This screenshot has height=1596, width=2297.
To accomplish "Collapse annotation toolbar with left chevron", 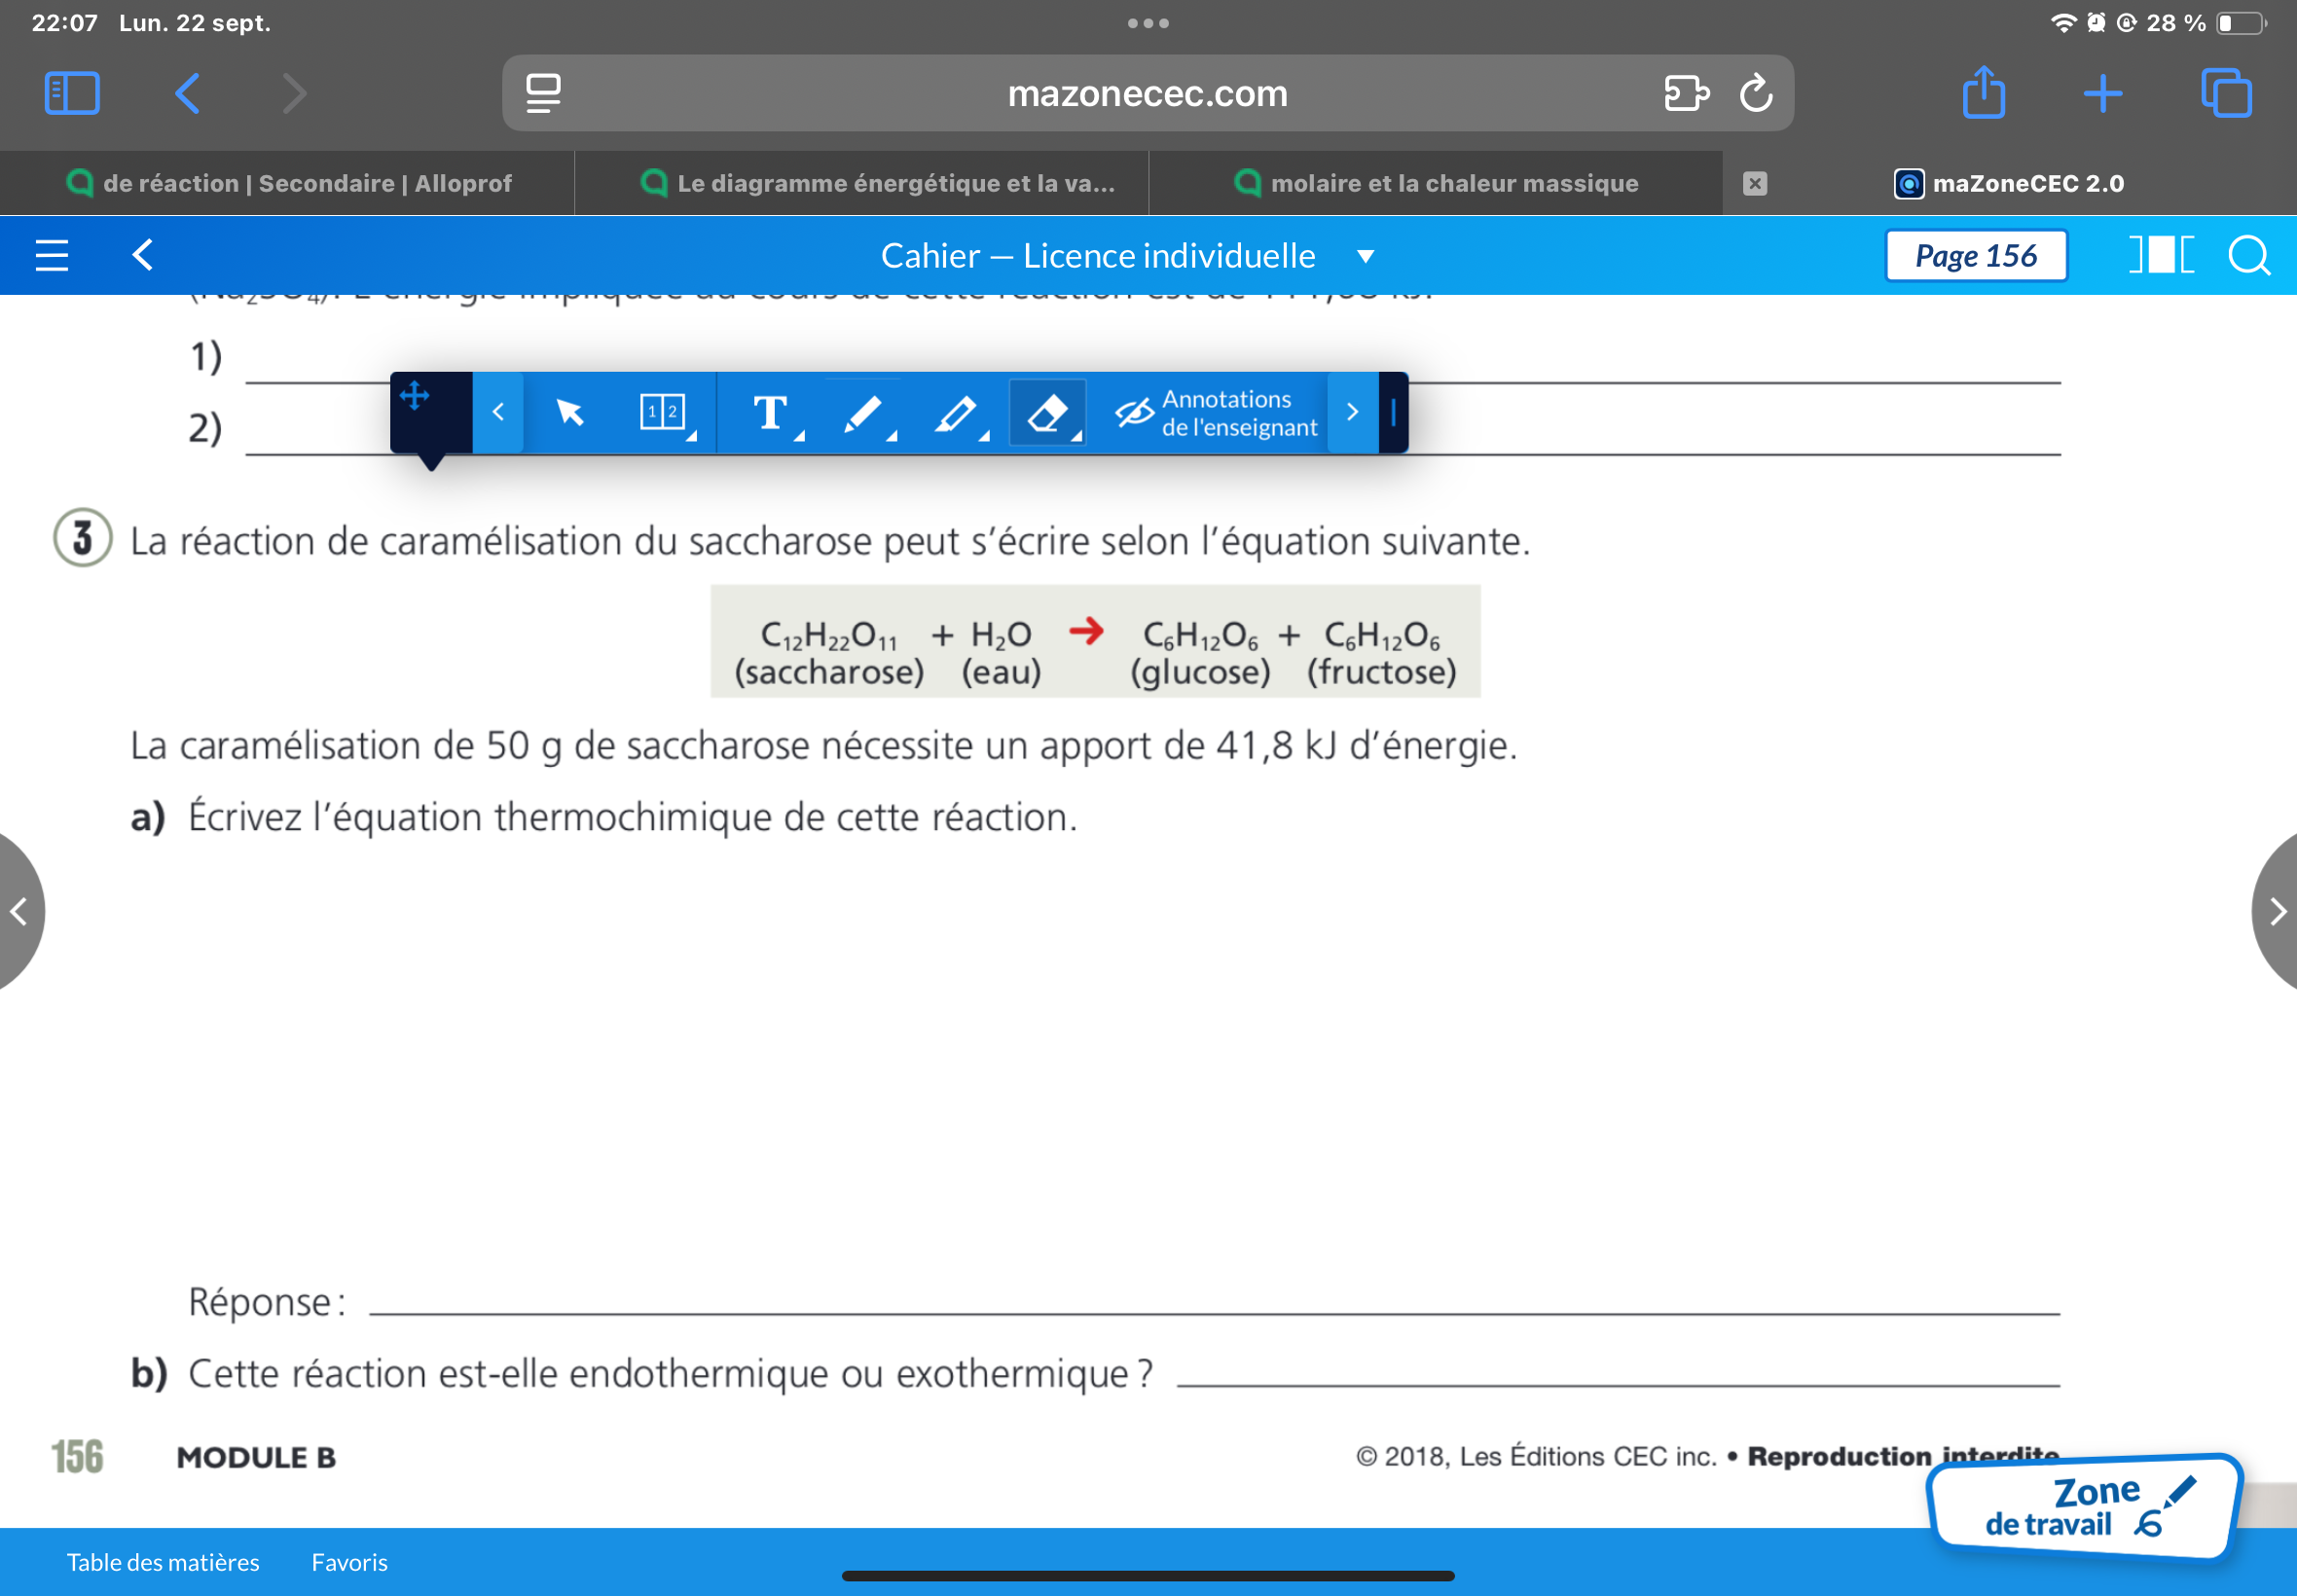I will 498,413.
